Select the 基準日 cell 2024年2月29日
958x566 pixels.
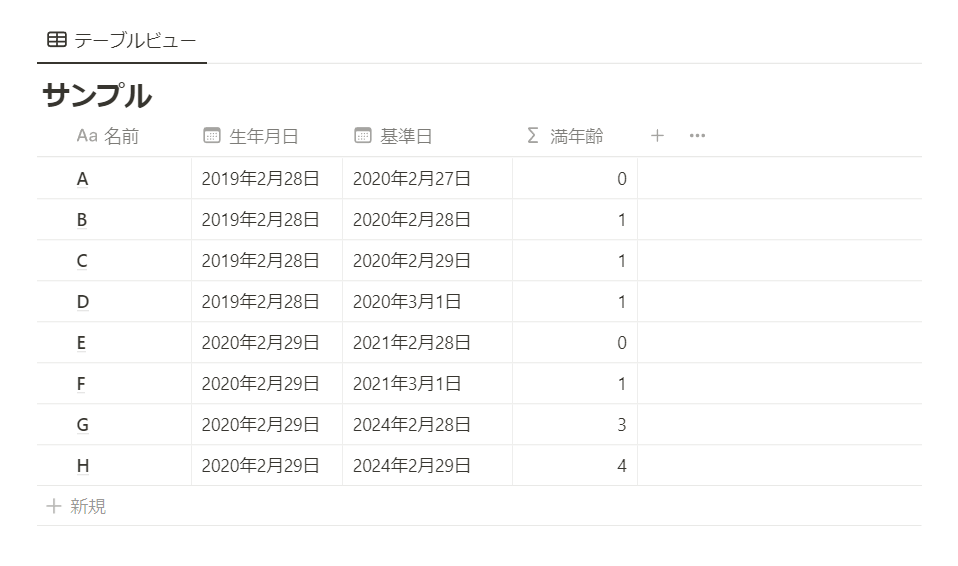[x=427, y=465]
